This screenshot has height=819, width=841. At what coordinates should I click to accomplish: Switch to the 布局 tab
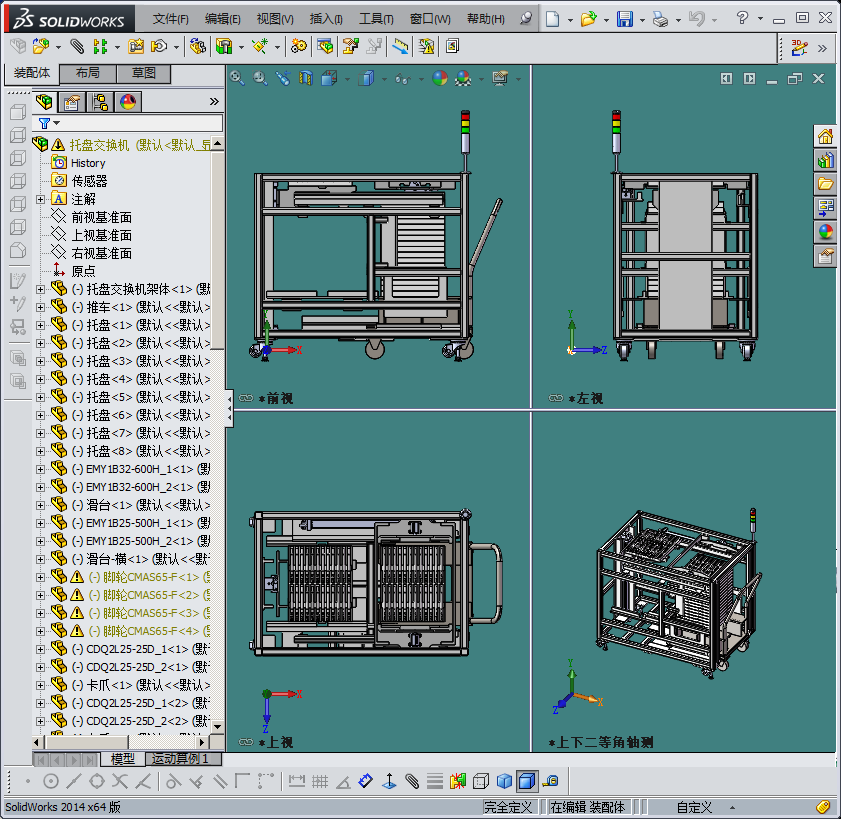pos(88,73)
